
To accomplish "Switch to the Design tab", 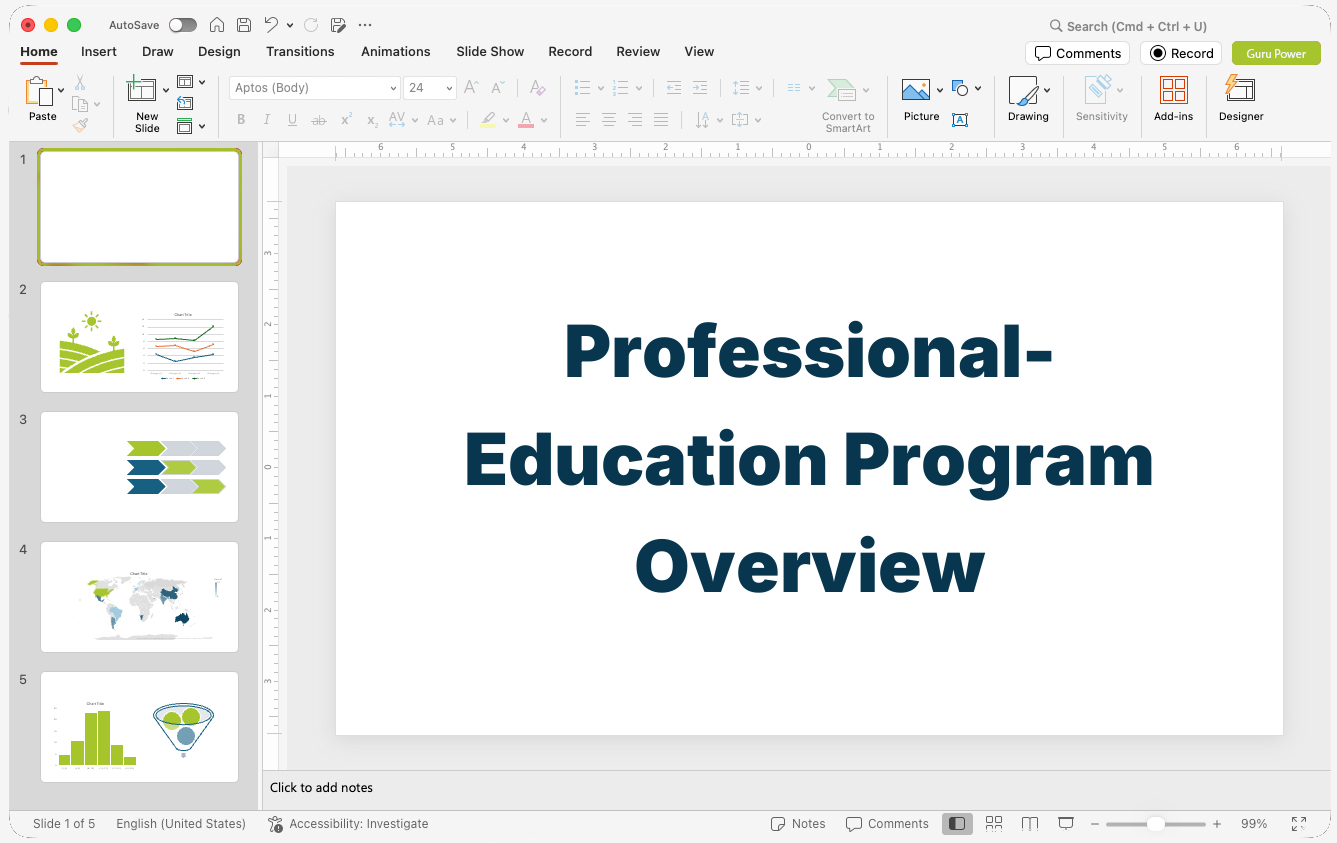I will (219, 51).
